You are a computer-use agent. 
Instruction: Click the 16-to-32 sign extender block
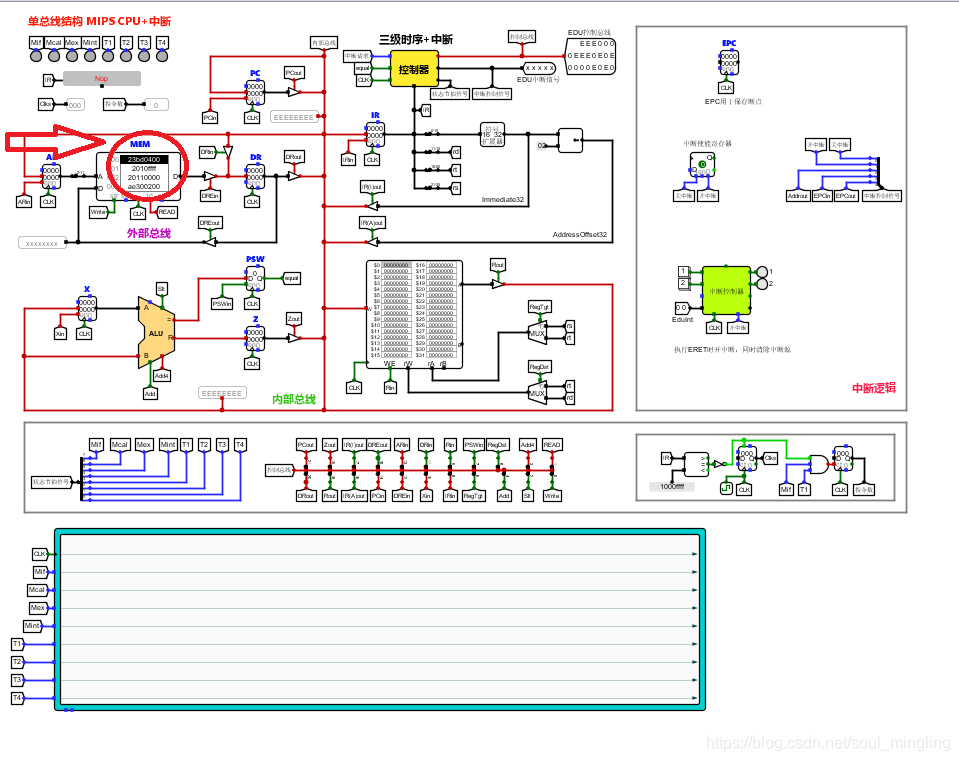tap(492, 134)
